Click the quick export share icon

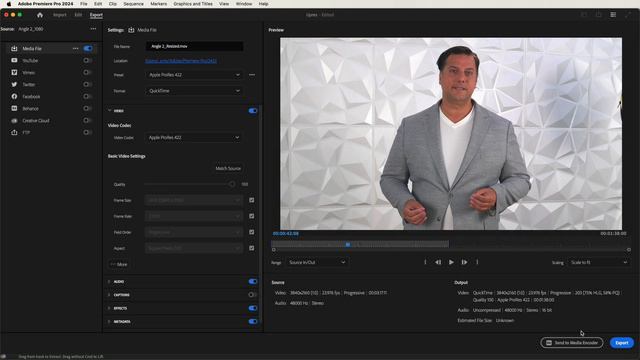point(598,15)
